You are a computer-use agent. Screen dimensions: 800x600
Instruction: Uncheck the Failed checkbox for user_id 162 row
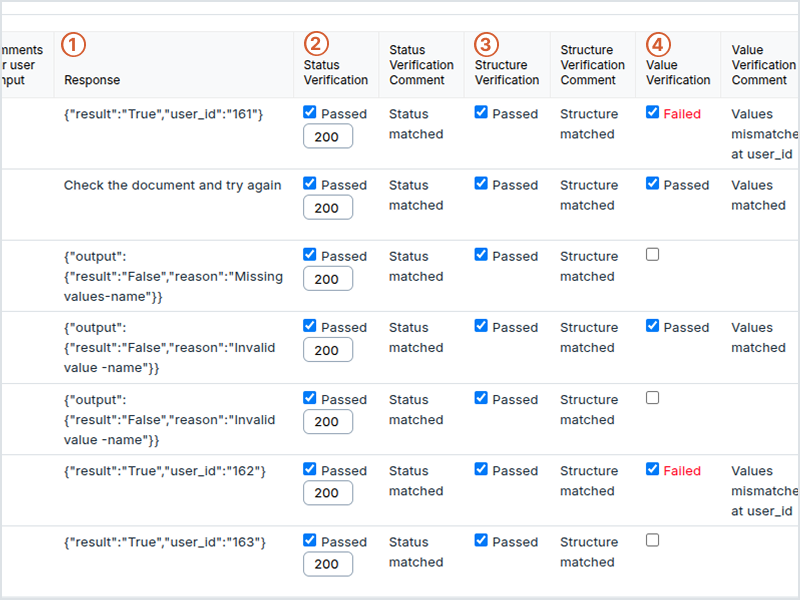pyautogui.click(x=652, y=468)
